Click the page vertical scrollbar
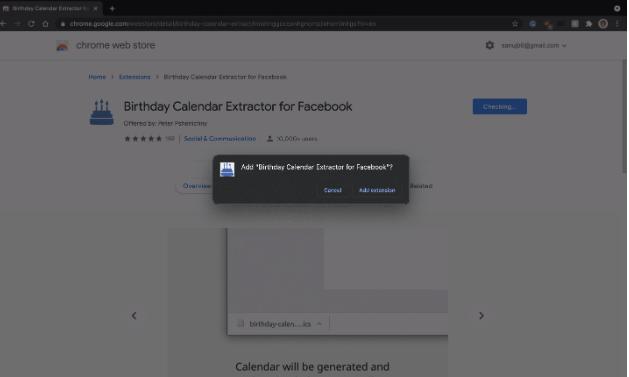The height and width of the screenshot is (377, 629). [x=624, y=116]
